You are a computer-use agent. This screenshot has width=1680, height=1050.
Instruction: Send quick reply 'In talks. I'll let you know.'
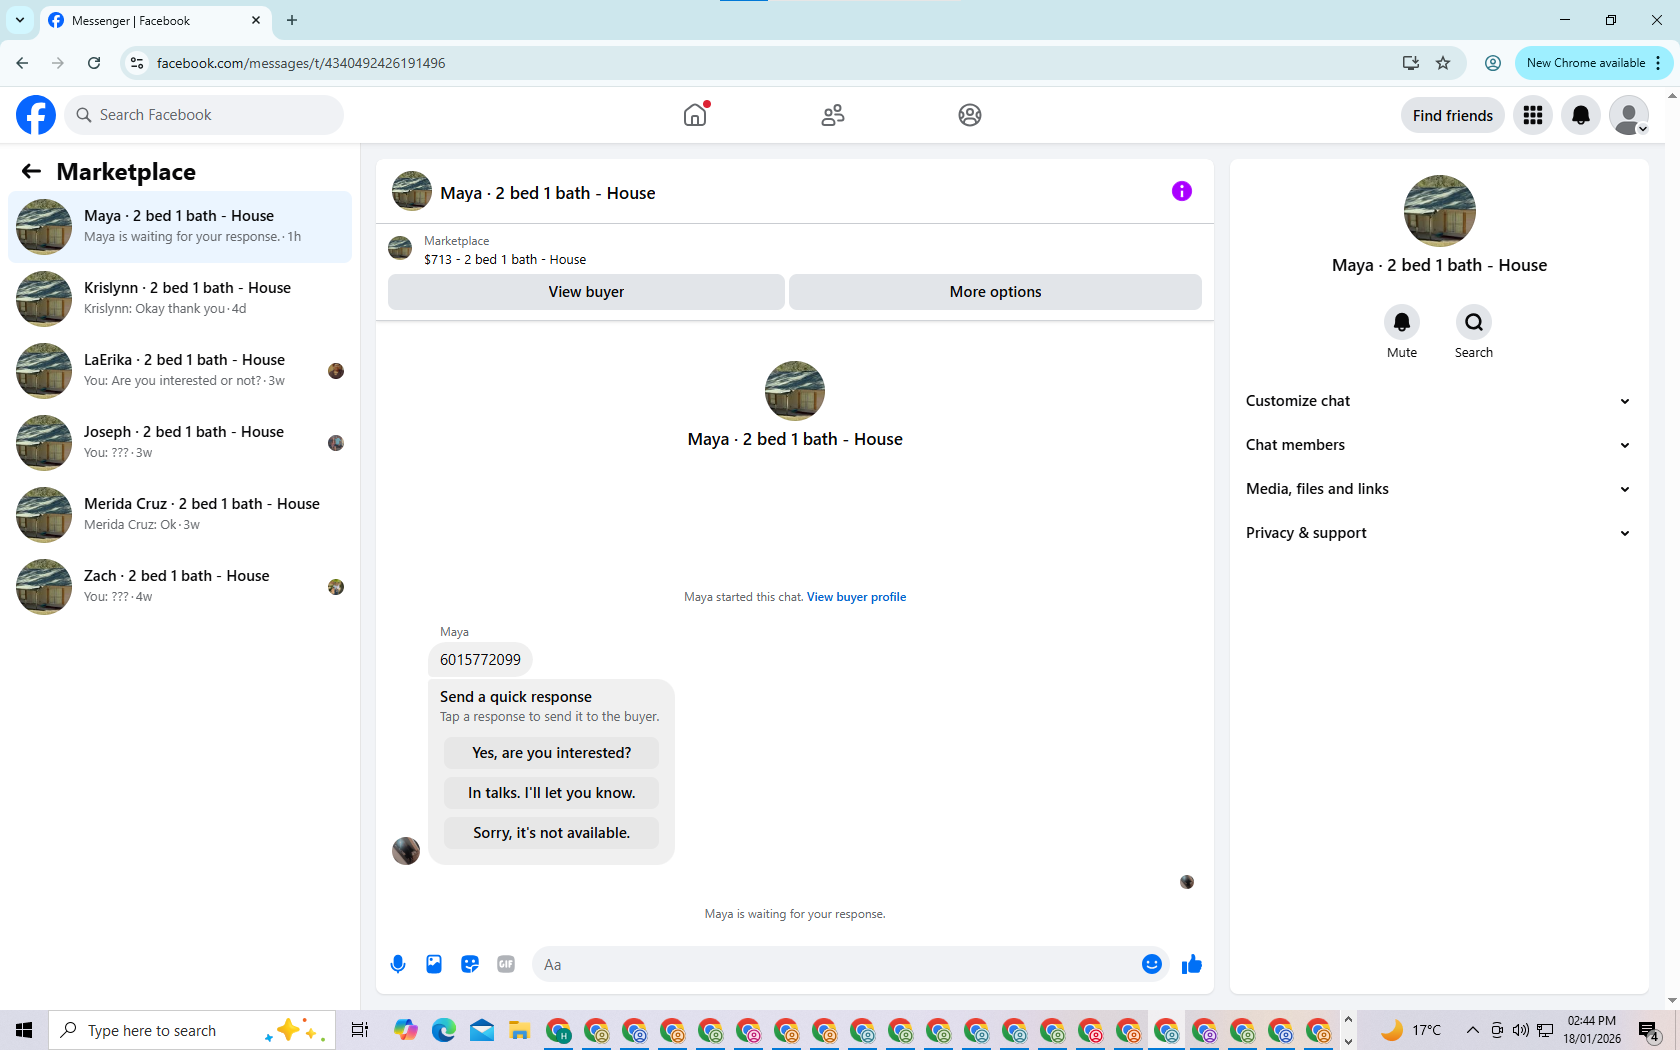(x=552, y=793)
